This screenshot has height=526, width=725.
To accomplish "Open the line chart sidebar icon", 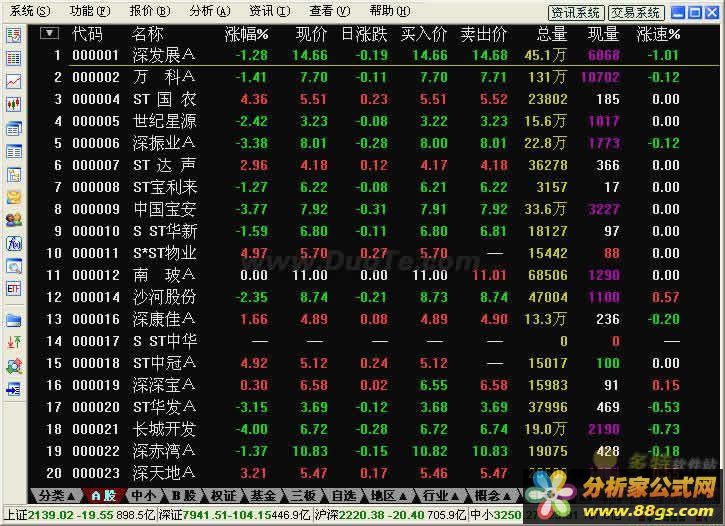I will pyautogui.click(x=13, y=81).
